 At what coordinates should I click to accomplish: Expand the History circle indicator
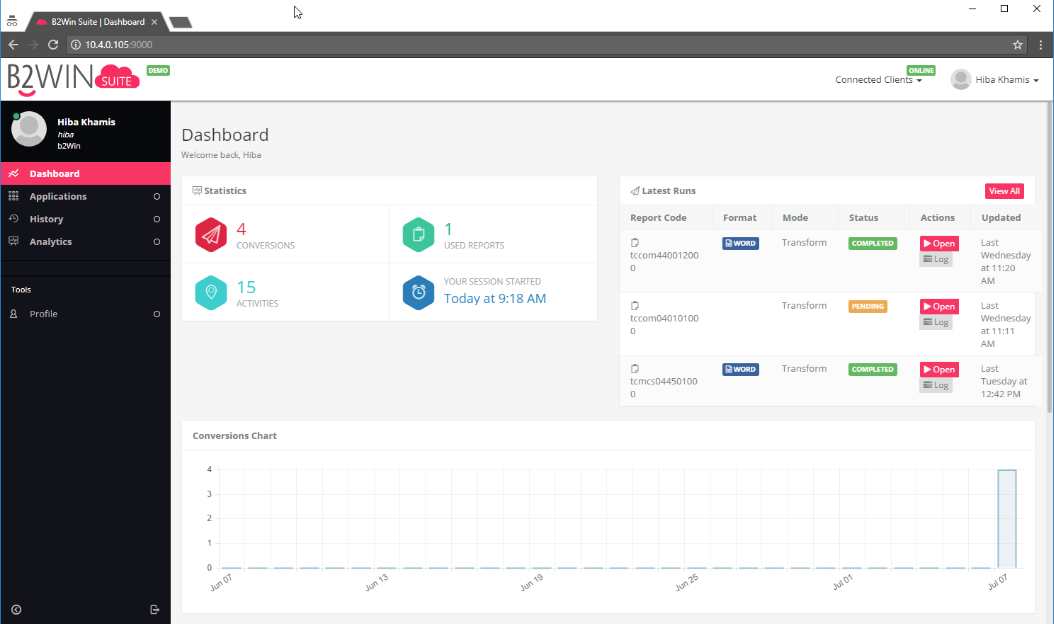[x=157, y=219]
